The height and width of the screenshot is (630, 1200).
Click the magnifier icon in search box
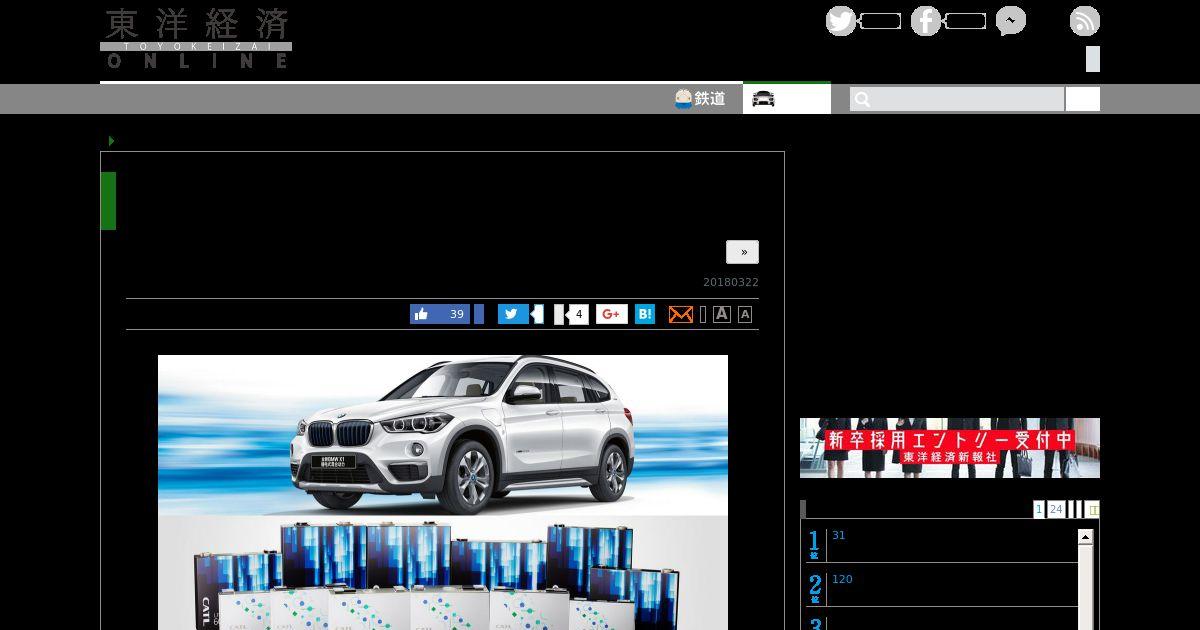(862, 99)
